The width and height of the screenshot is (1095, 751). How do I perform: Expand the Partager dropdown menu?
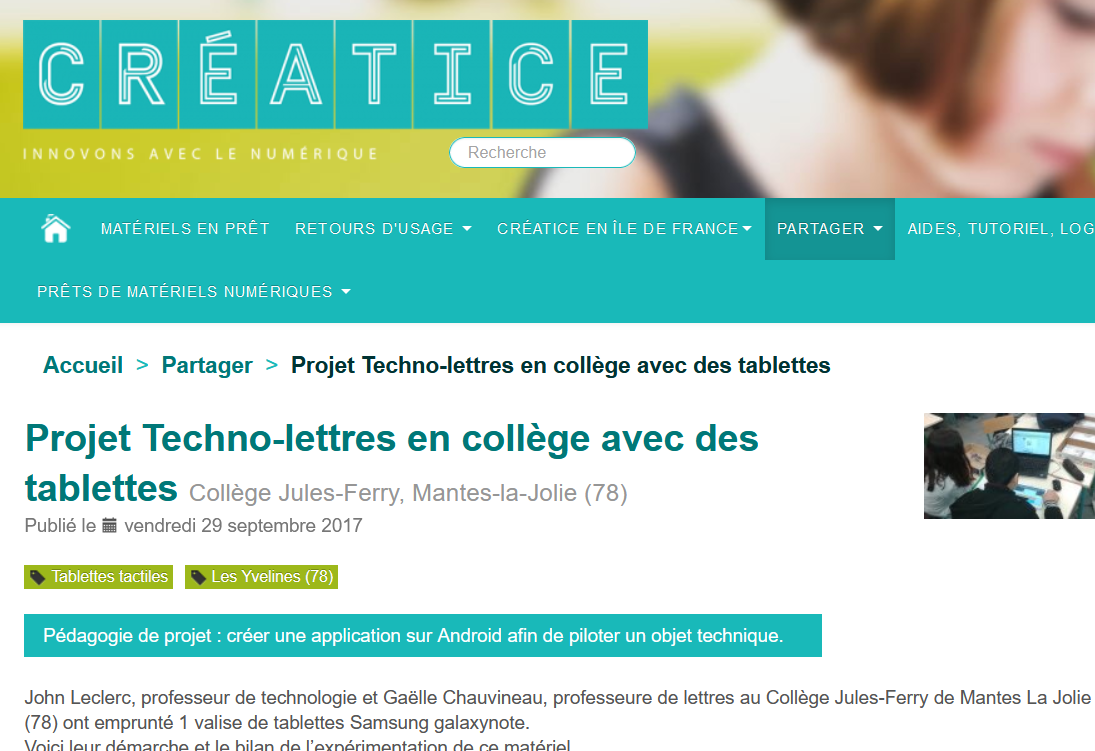click(x=829, y=229)
